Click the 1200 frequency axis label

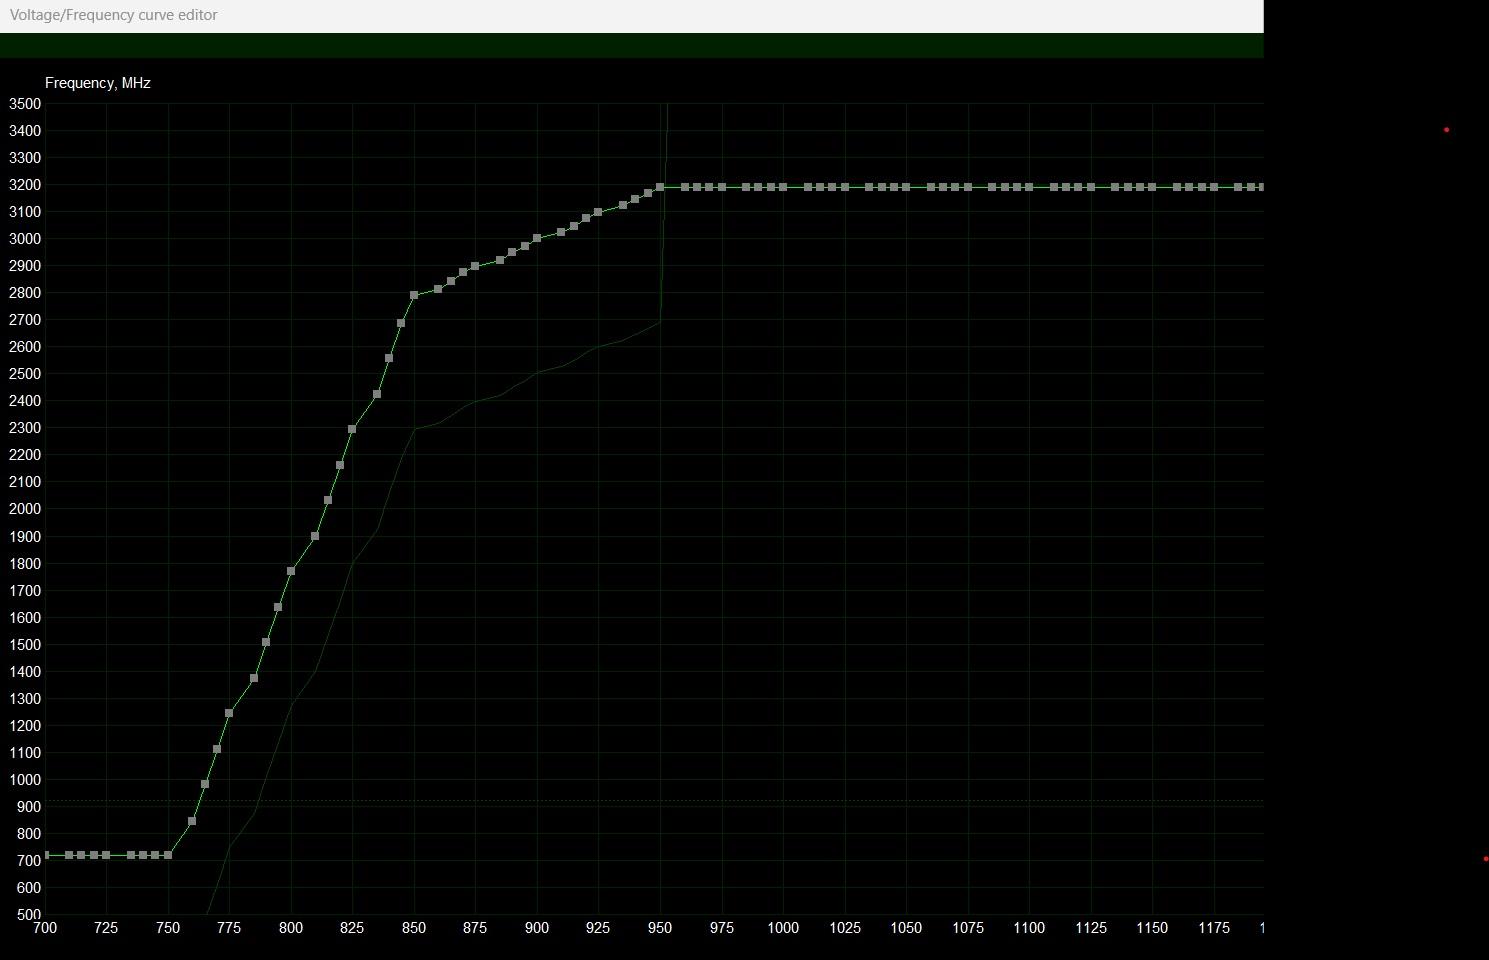25,726
